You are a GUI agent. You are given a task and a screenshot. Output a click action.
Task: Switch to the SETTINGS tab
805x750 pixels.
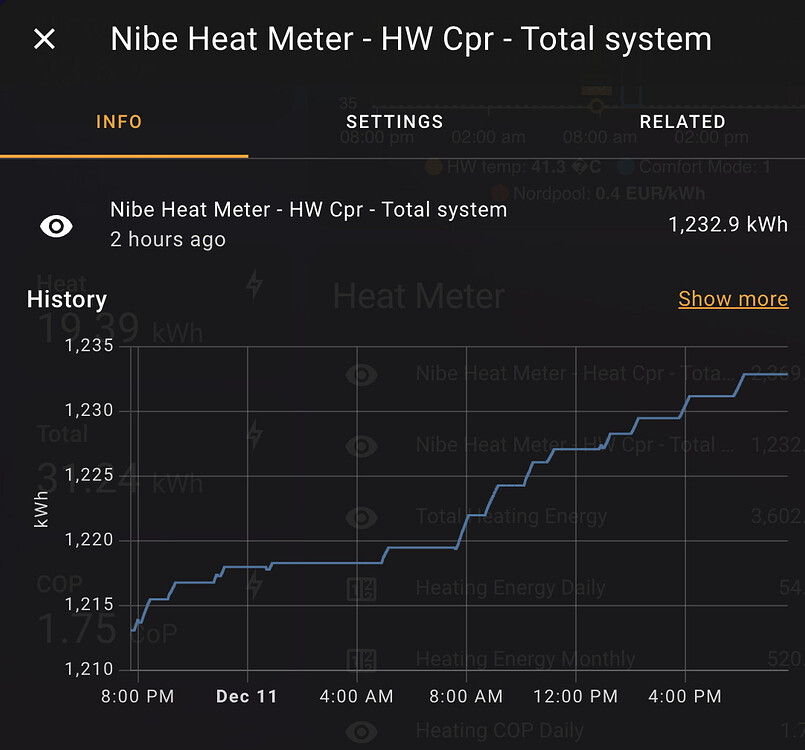394,121
